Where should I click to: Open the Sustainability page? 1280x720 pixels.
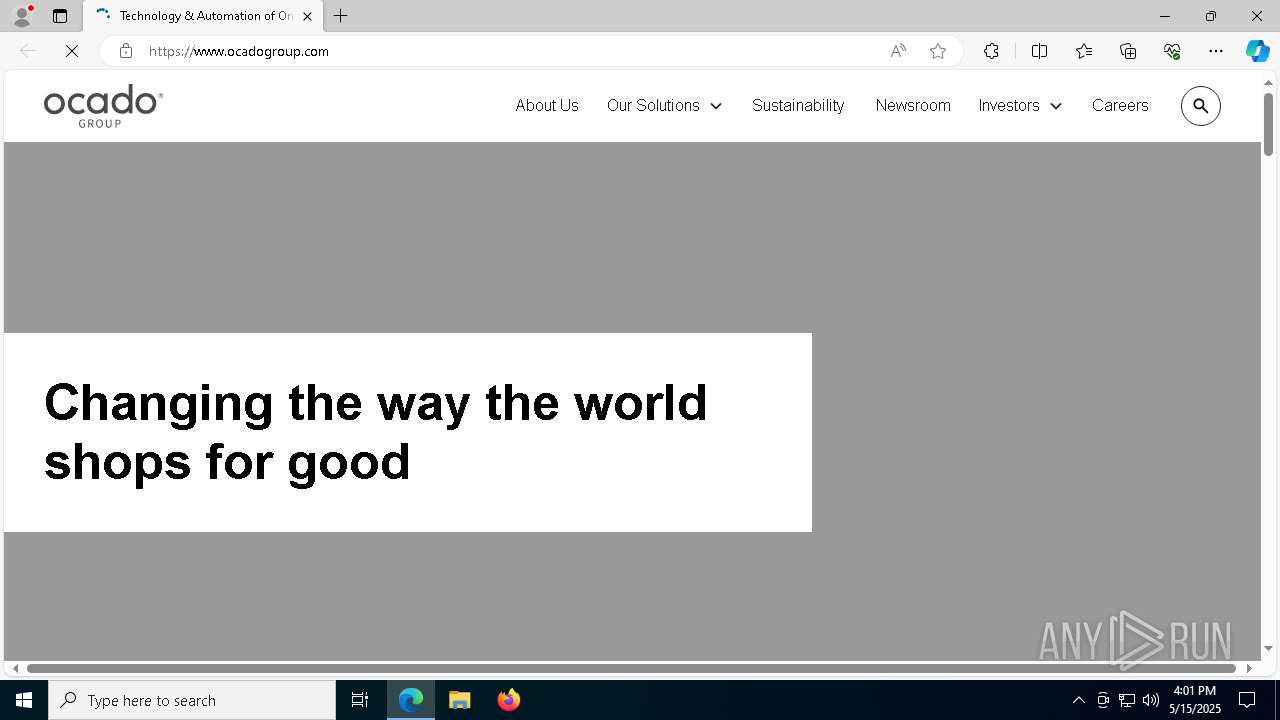[798, 105]
